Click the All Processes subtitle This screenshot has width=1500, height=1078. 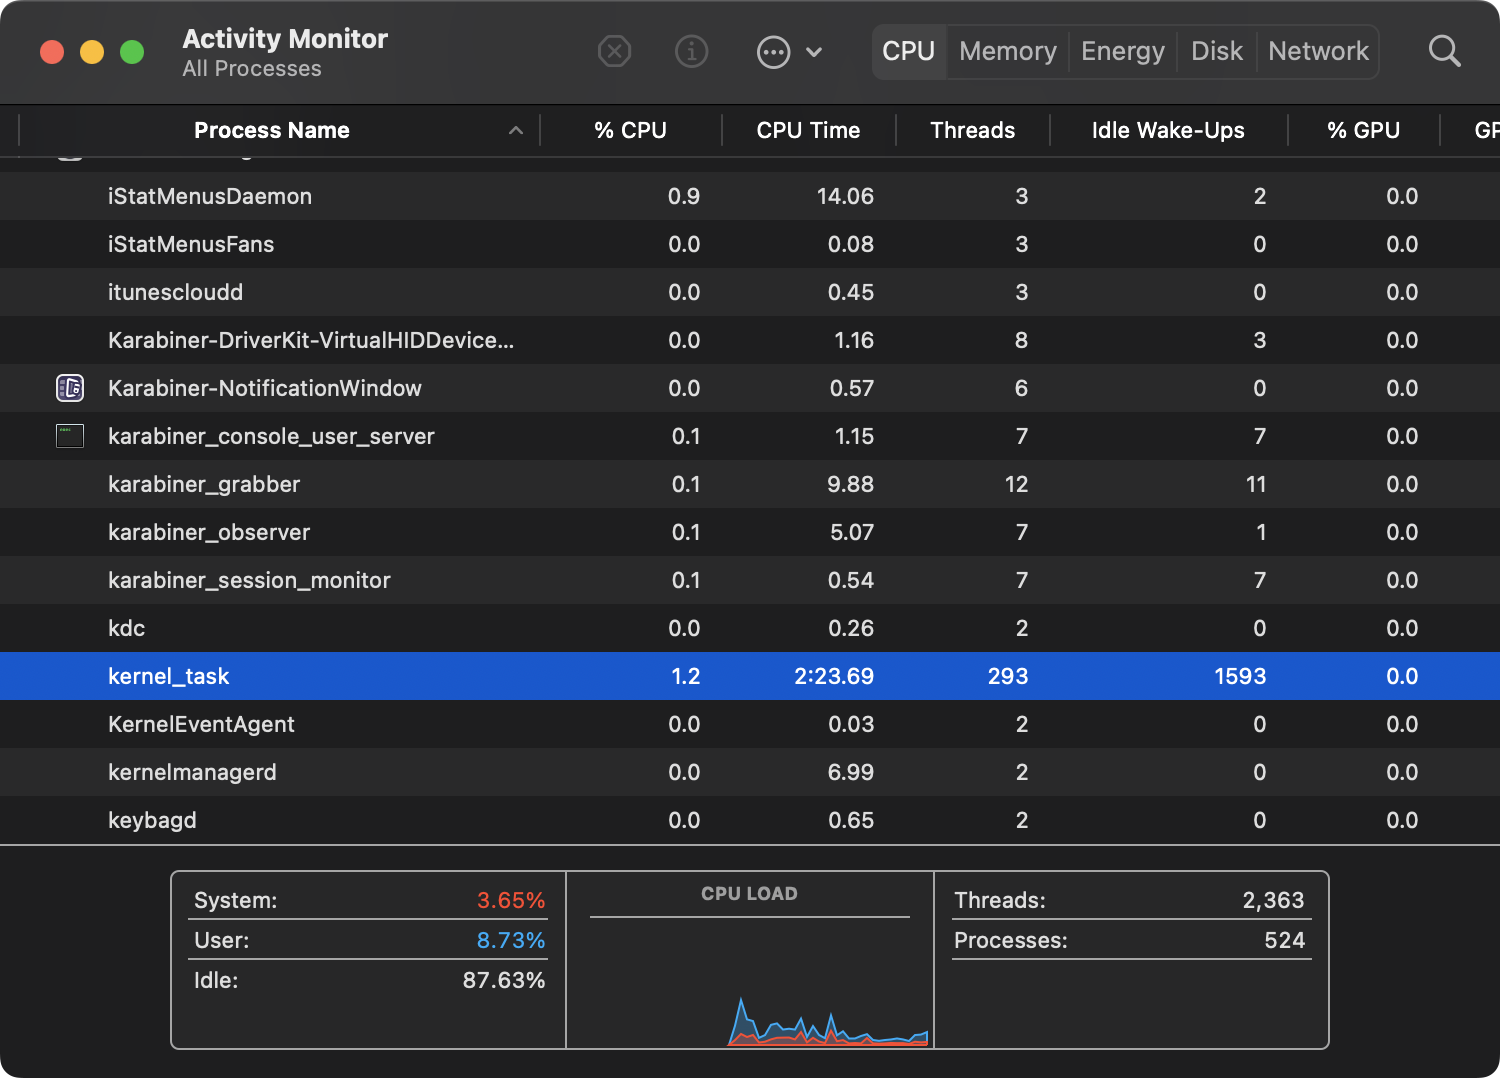(252, 69)
